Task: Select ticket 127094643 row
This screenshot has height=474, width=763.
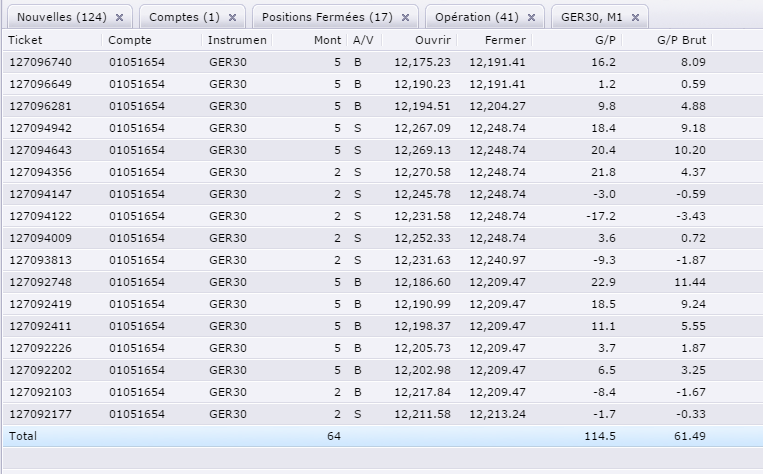Action: click(383, 150)
